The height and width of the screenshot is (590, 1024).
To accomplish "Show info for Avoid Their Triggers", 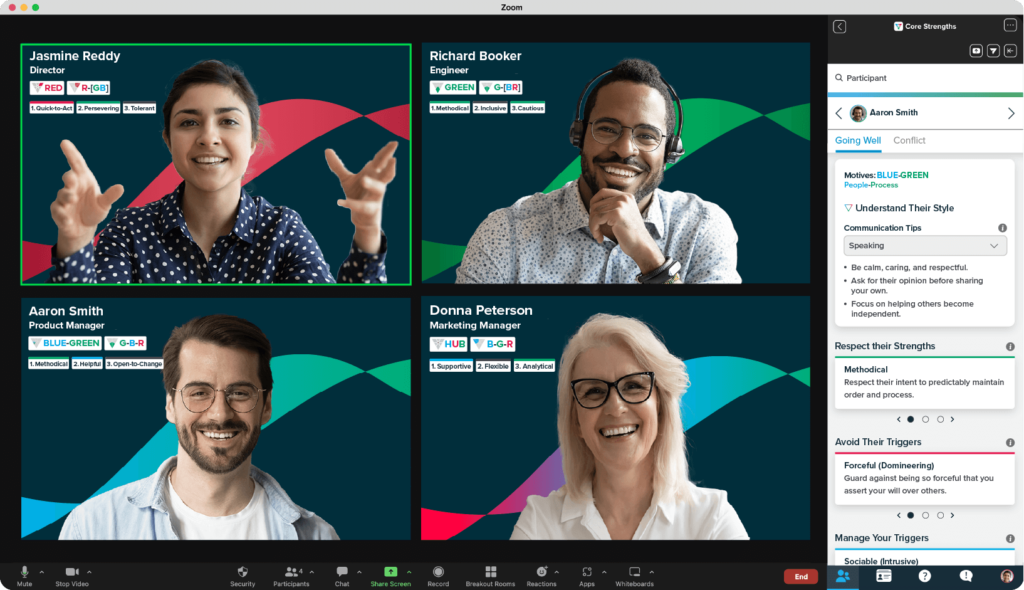I will point(1010,442).
